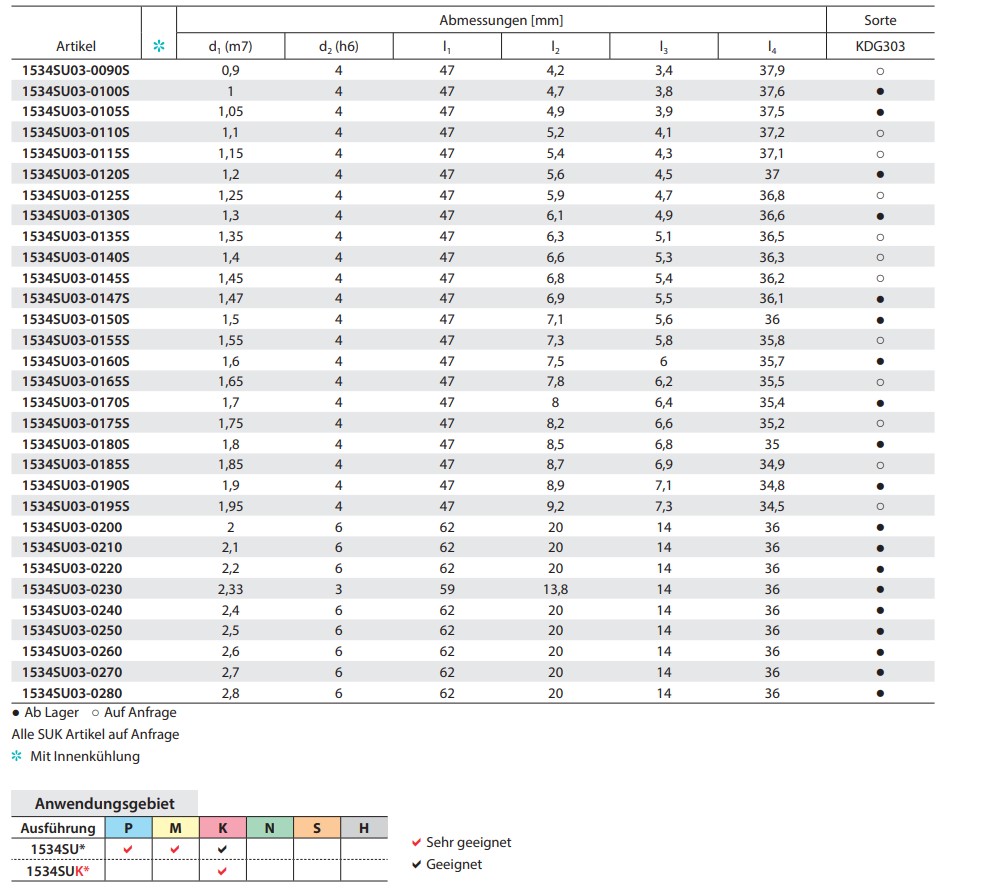Select the red checkmark in 1534SU* P column
This screenshot has width=984, height=892.
128,848
